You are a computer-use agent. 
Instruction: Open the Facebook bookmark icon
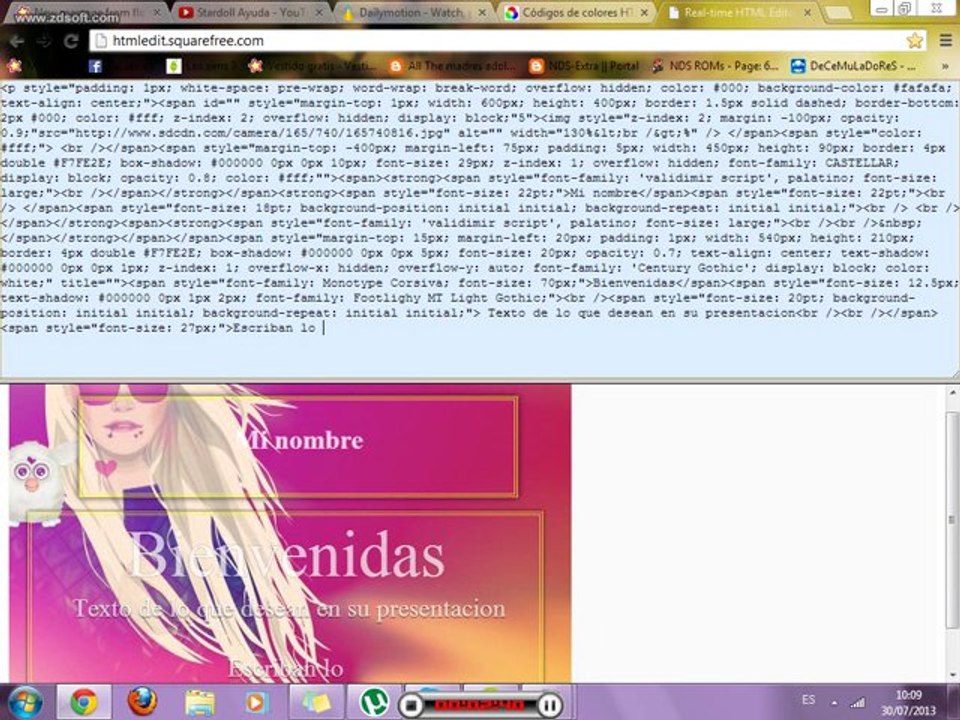pos(95,66)
